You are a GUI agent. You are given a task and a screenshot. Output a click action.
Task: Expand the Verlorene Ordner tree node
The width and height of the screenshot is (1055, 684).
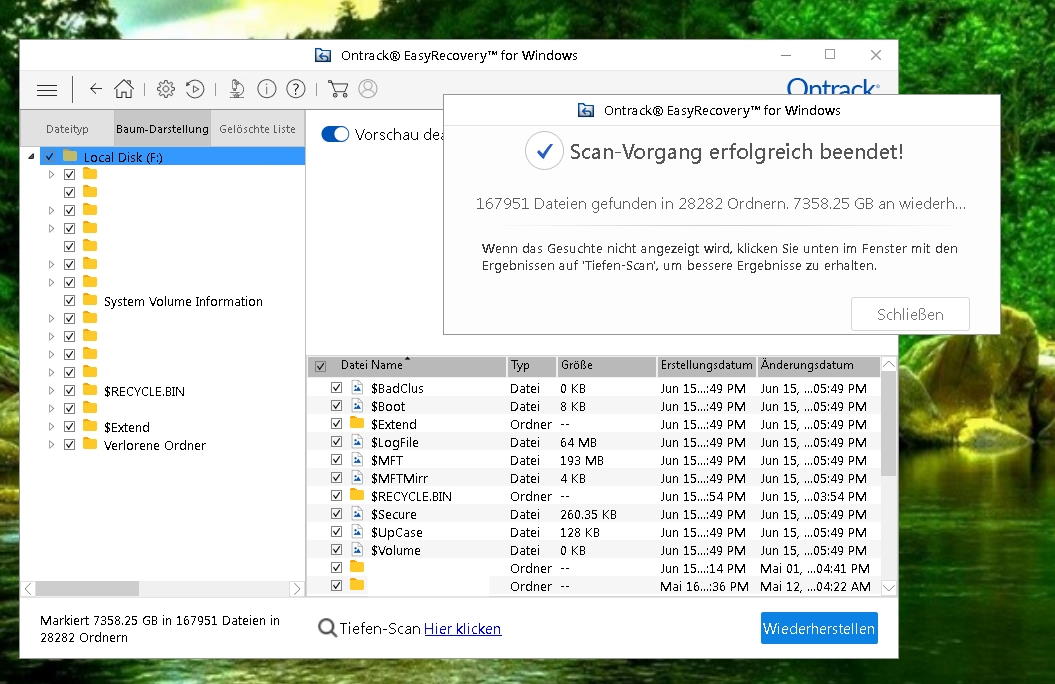coord(51,445)
